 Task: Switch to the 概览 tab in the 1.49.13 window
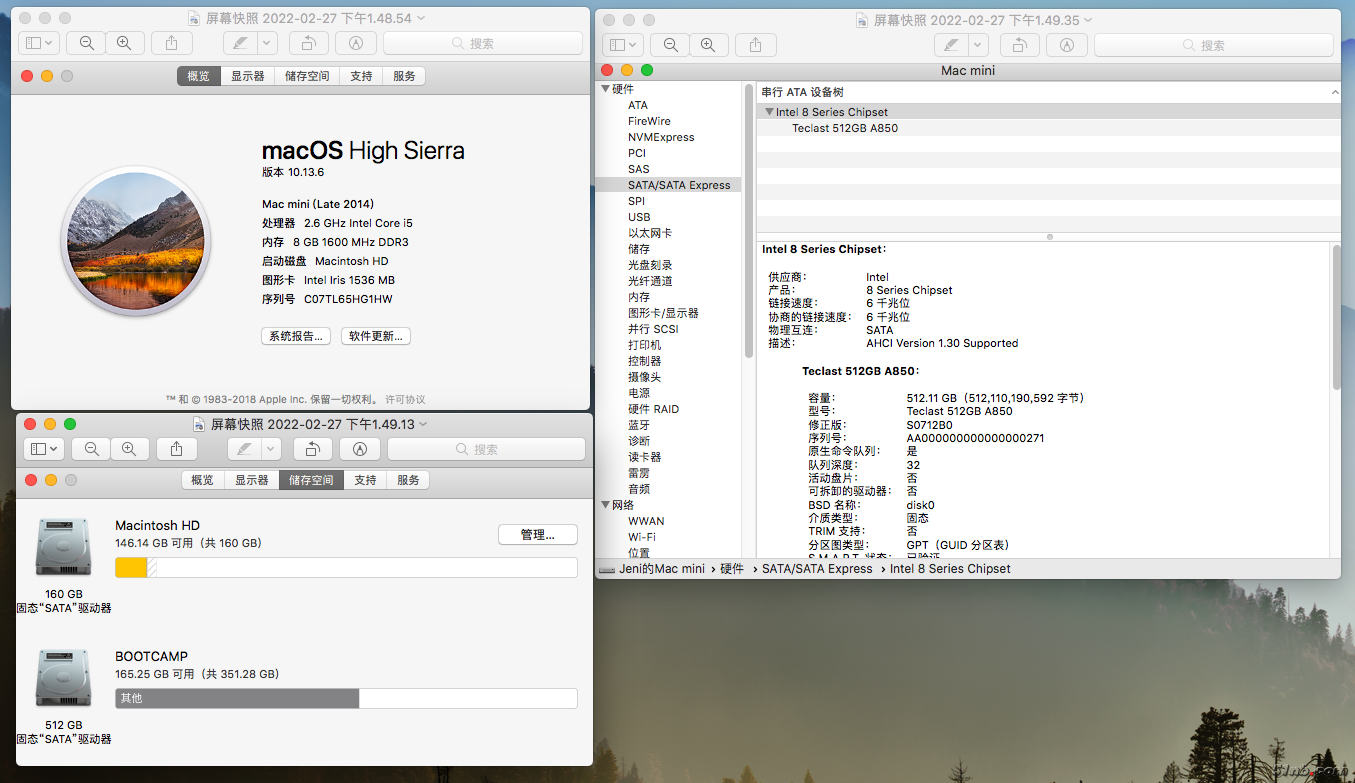click(x=203, y=480)
